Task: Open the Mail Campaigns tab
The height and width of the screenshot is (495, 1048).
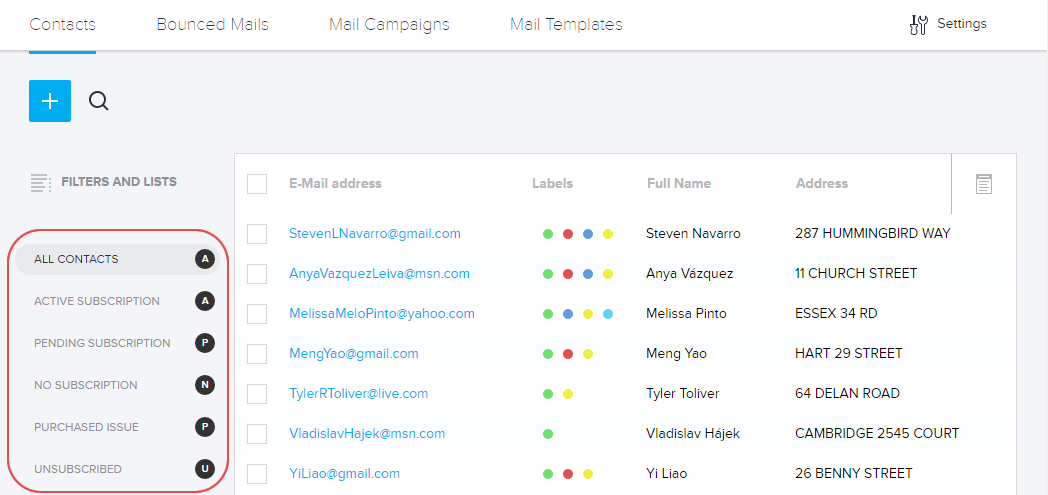Action: (389, 24)
